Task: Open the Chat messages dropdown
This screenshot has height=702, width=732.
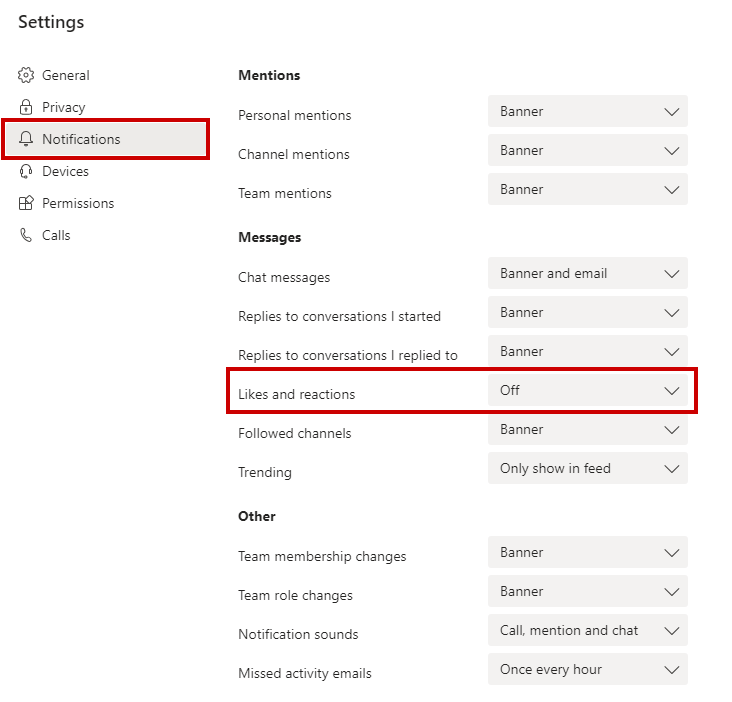Action: (587, 274)
